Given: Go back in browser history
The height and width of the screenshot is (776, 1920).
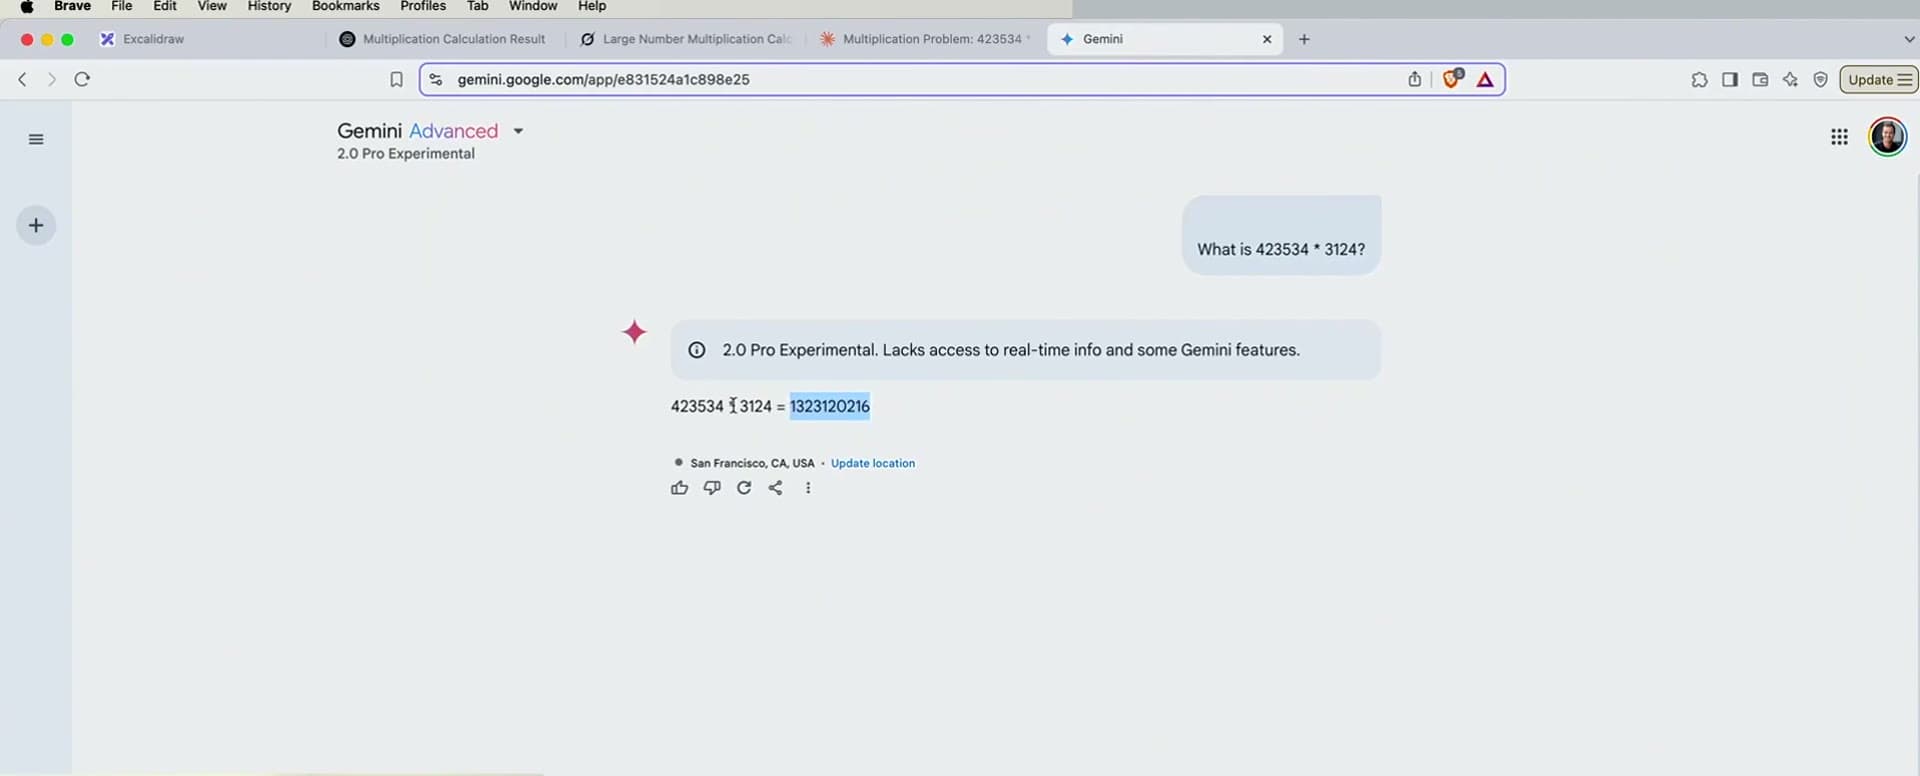Looking at the screenshot, I should [22, 79].
